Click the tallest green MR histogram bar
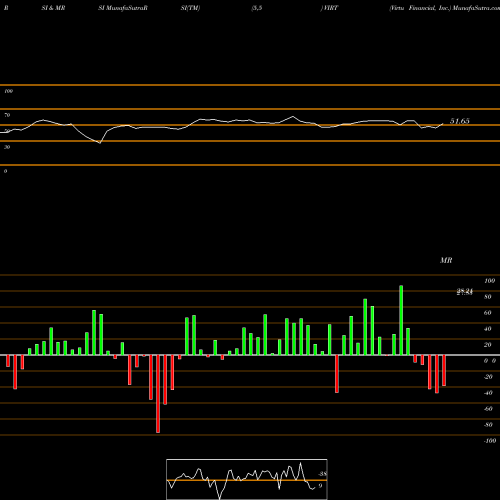The width and height of the screenshot is (500, 500). (401, 320)
